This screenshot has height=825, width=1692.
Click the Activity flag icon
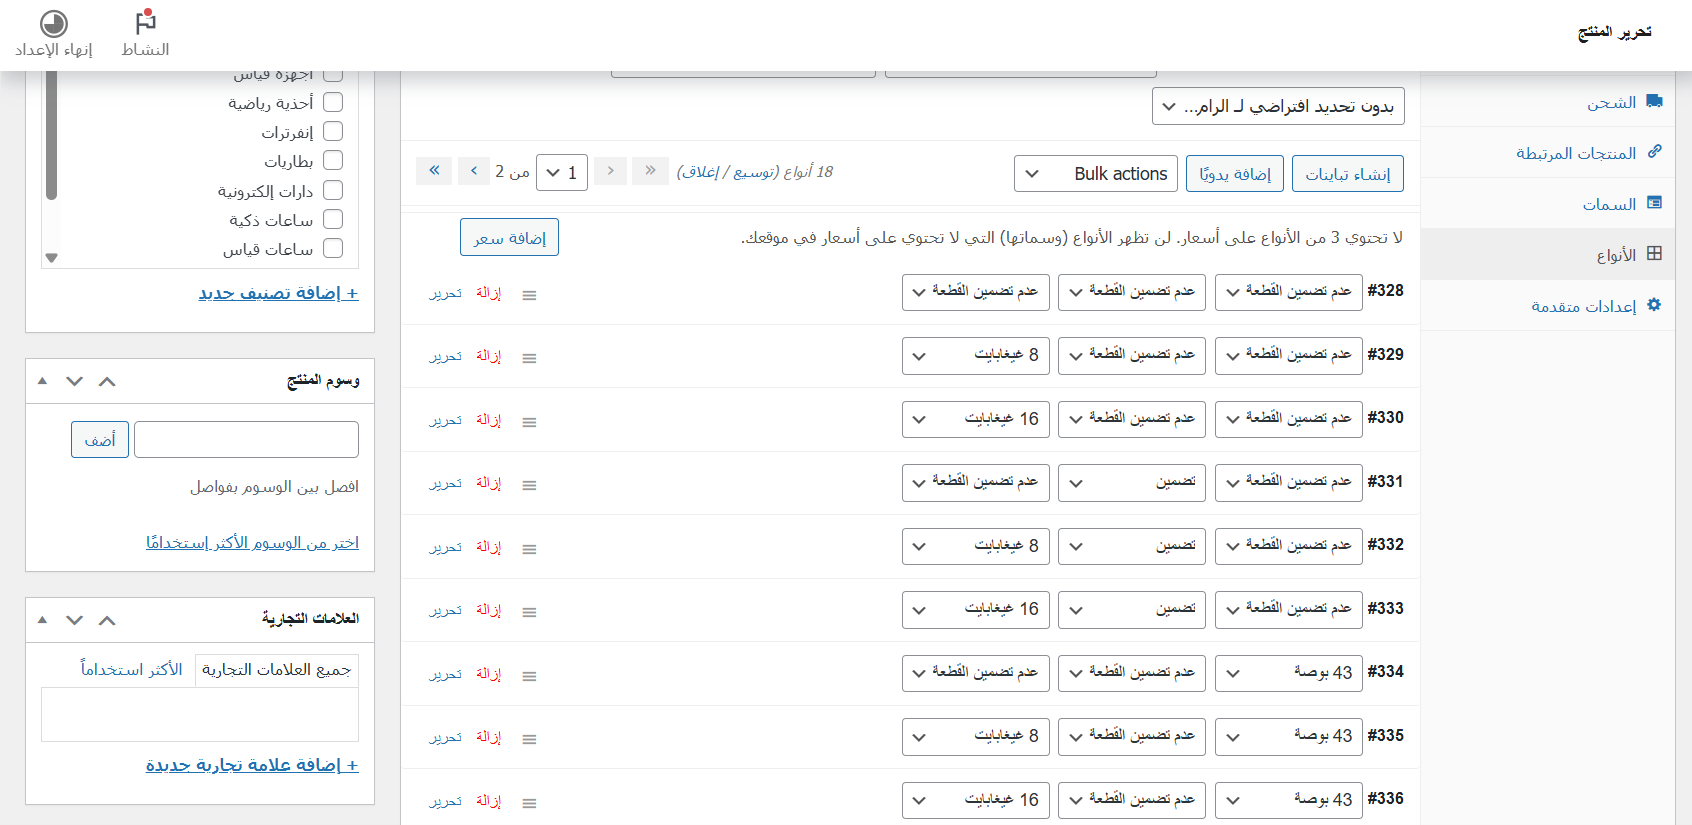click(x=145, y=22)
